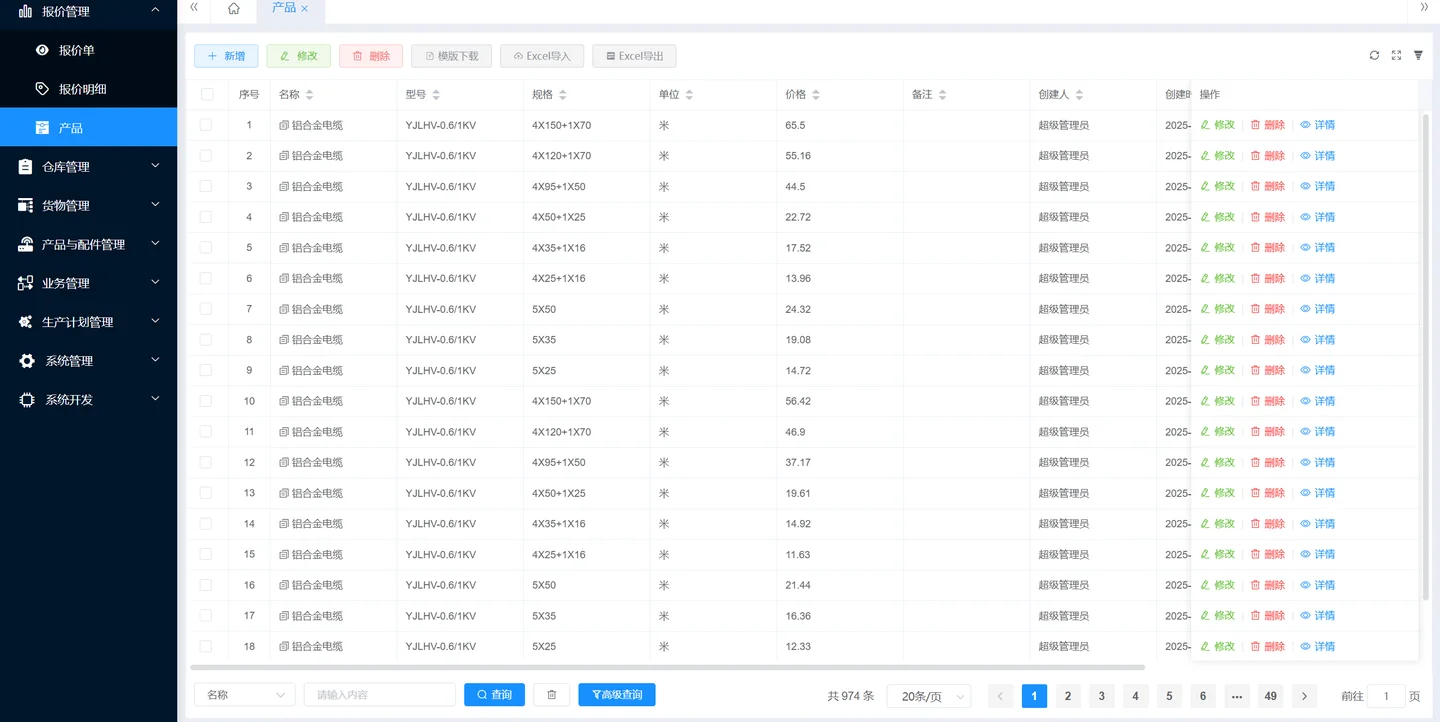This screenshot has height=722, width=1440.
Task: Check the checkbox for row 1
Action: (206, 125)
